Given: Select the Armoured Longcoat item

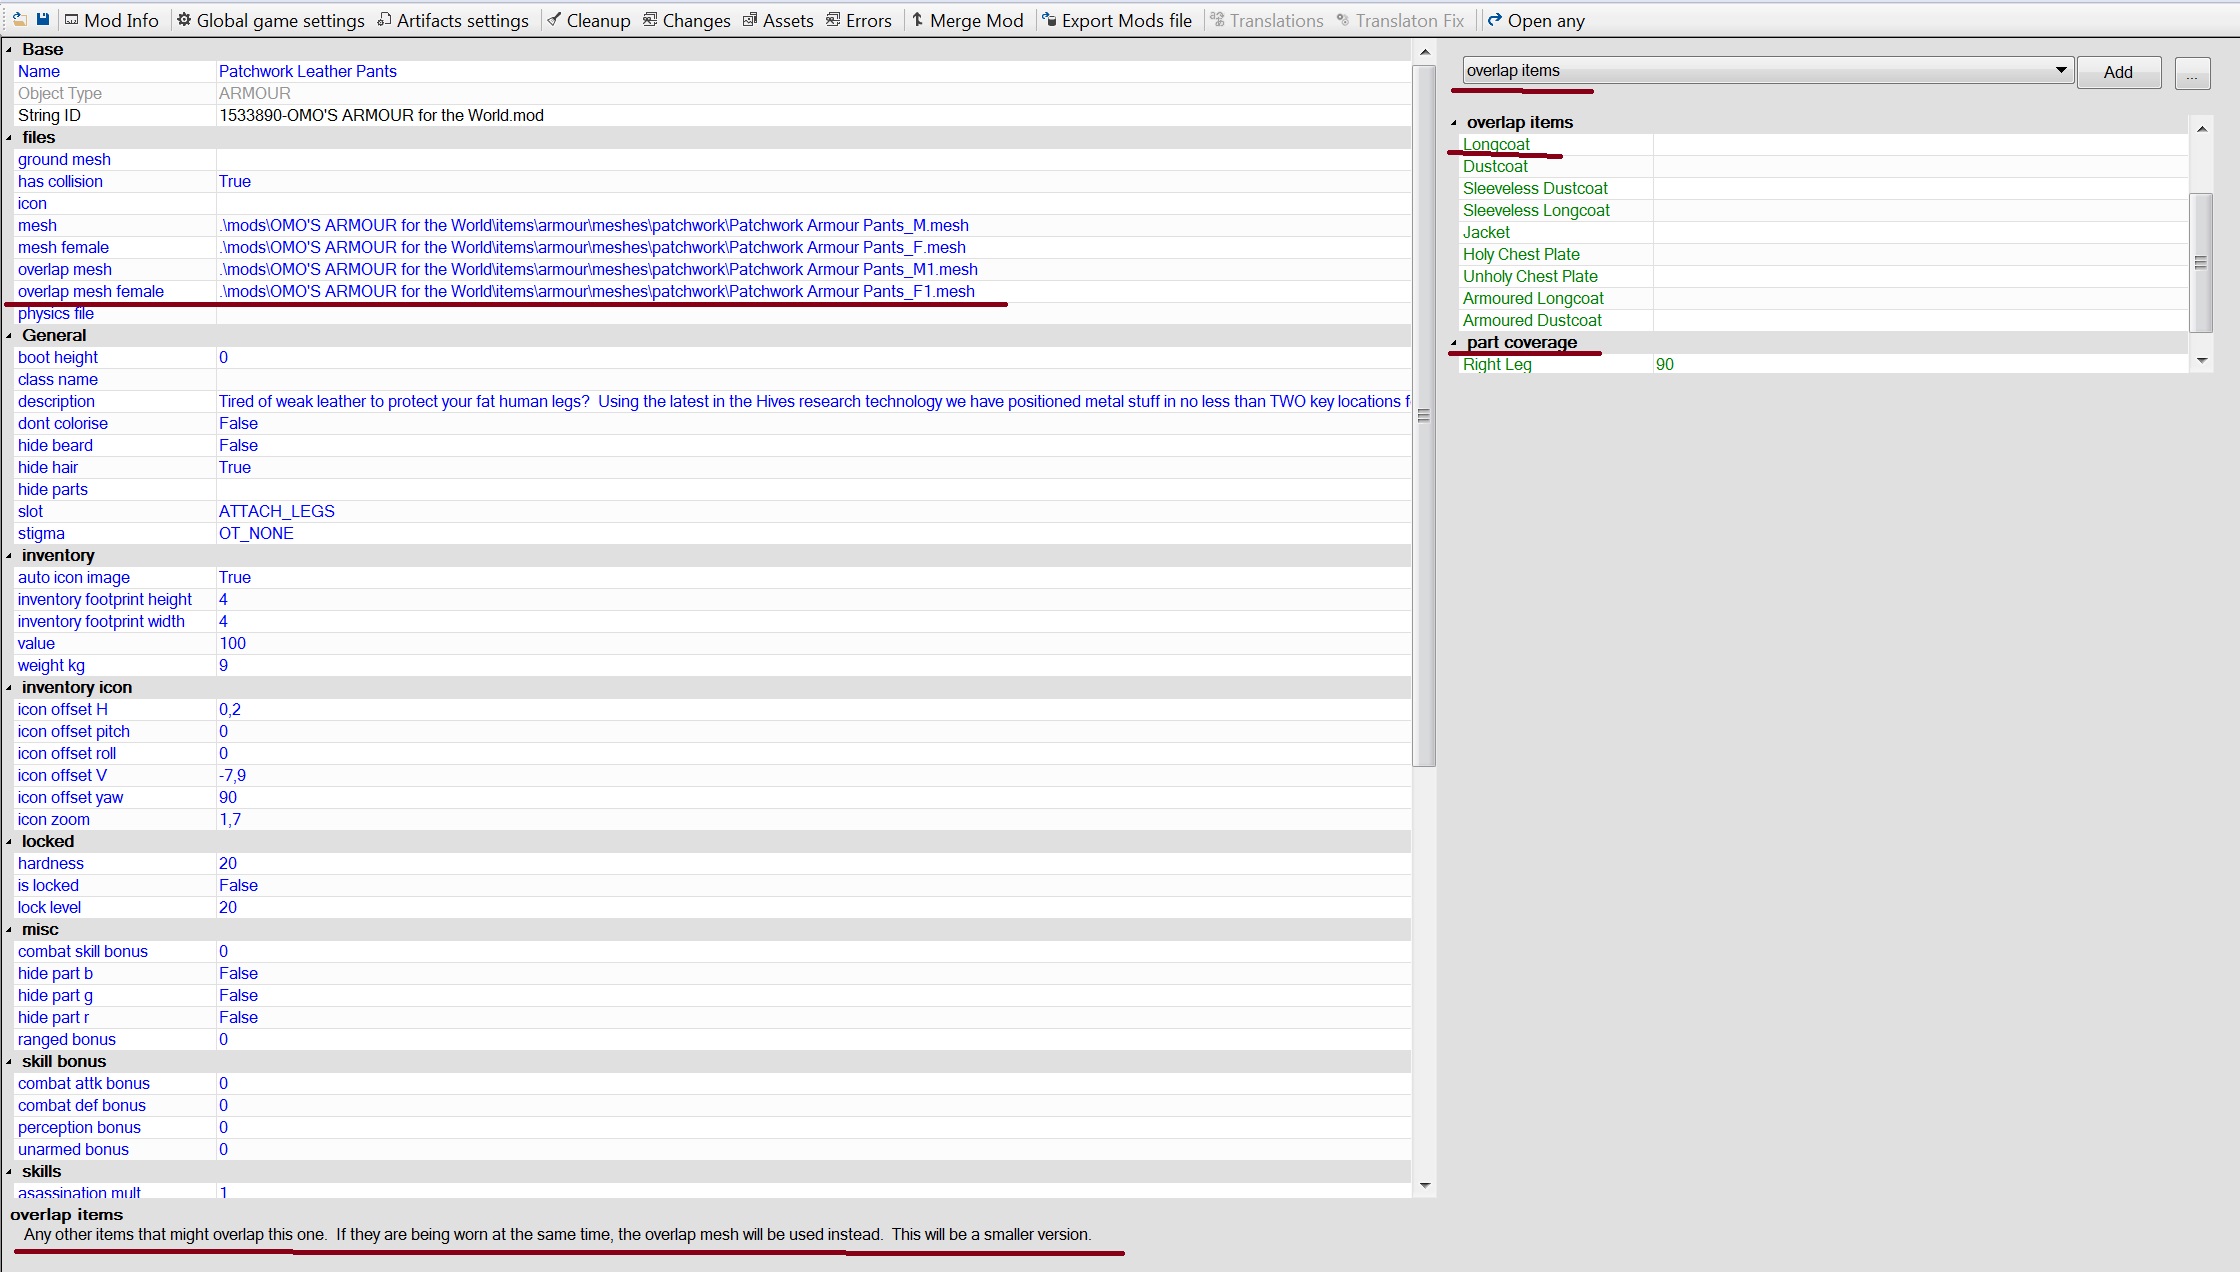Looking at the screenshot, I should click(x=1533, y=298).
